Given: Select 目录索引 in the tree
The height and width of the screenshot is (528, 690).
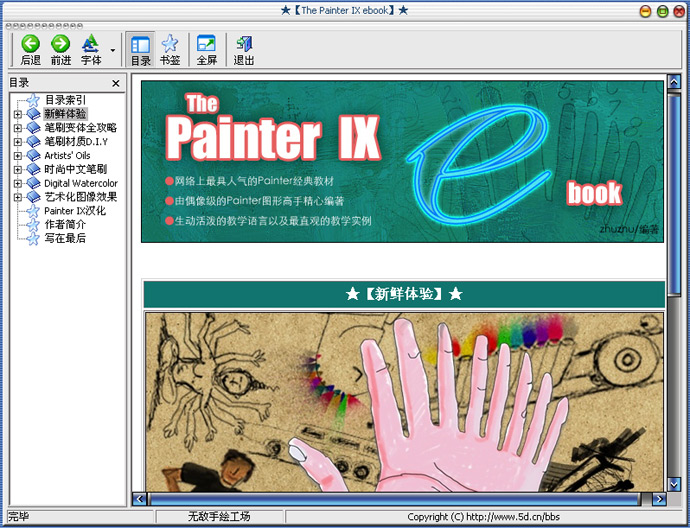Looking at the screenshot, I should pos(65,100).
